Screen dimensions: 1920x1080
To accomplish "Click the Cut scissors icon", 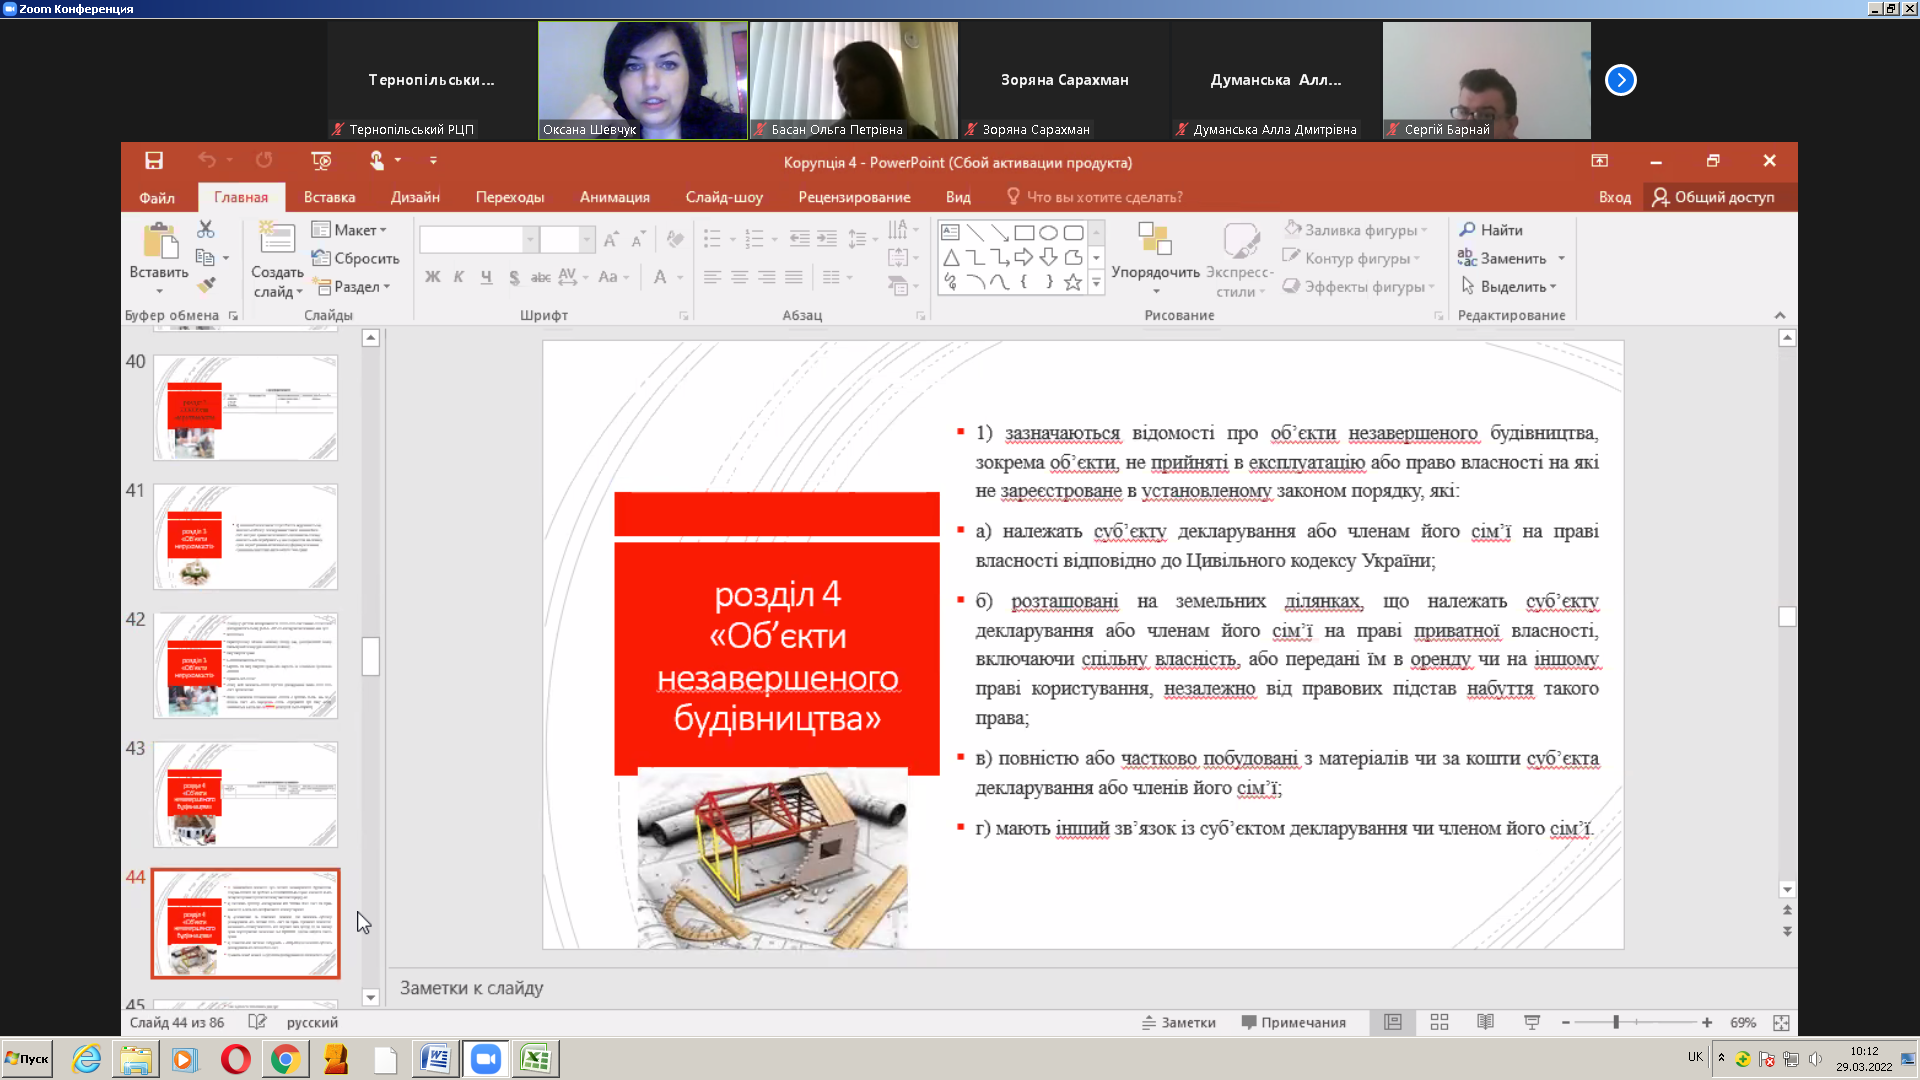I will (206, 229).
